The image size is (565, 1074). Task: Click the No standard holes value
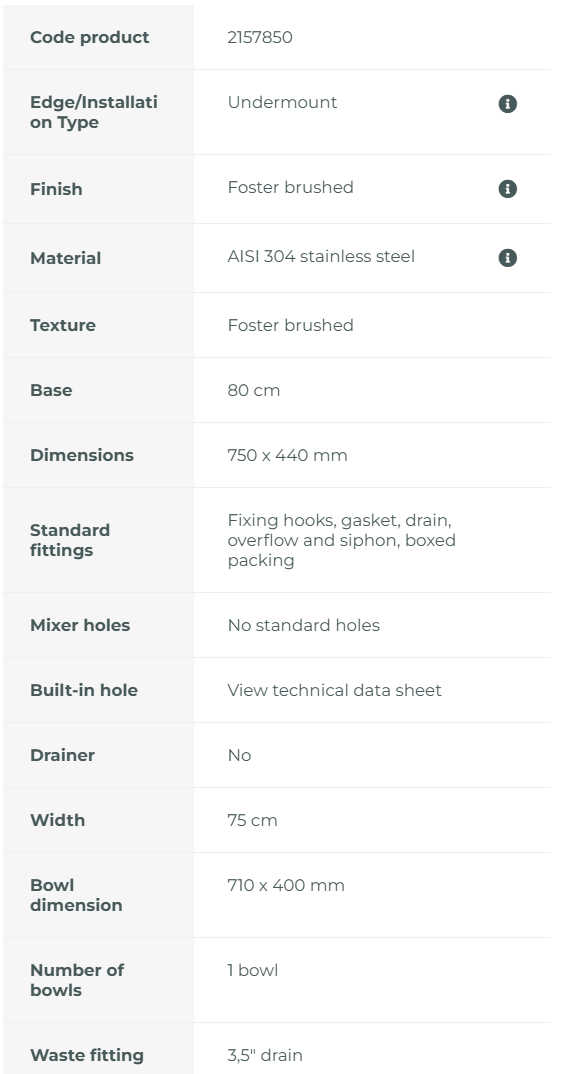[x=303, y=625]
